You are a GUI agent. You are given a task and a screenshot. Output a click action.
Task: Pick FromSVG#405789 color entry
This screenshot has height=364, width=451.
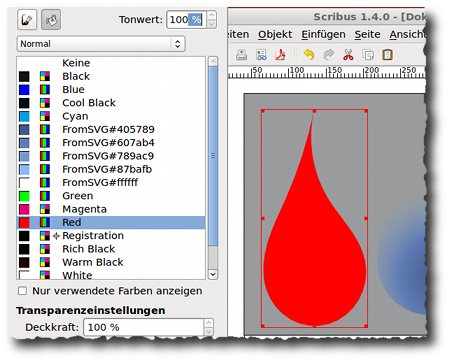(x=111, y=129)
